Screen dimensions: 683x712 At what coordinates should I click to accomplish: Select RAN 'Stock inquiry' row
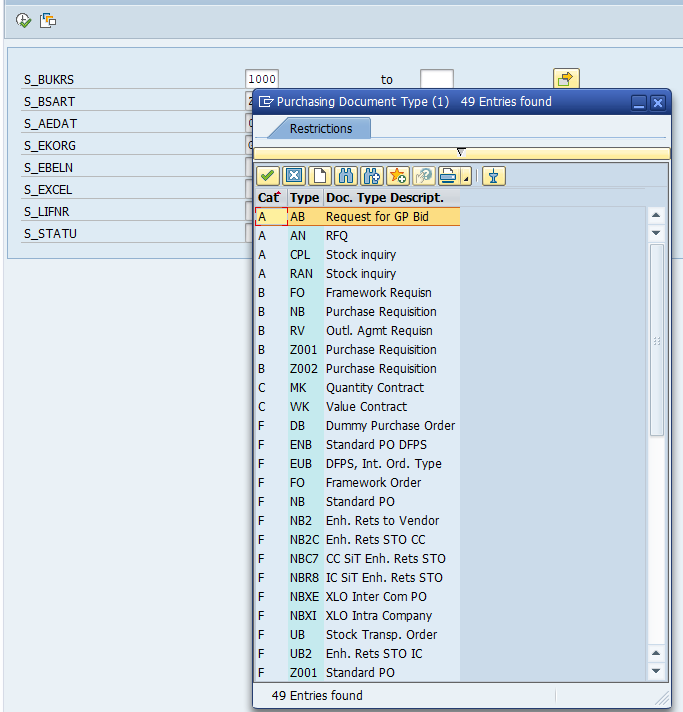pos(358,274)
